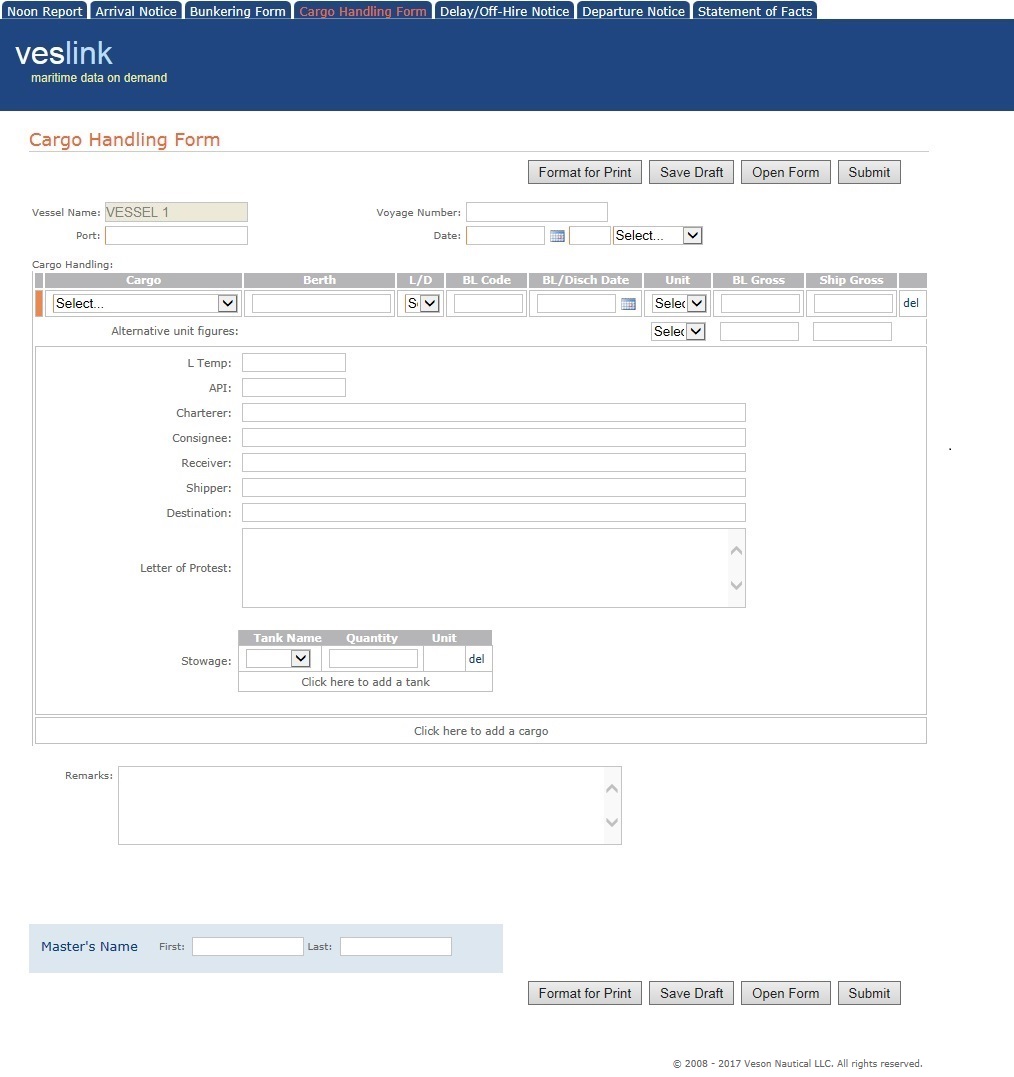The height and width of the screenshot is (1077, 1014).
Task: Open the Departure Notice tab
Action: [633, 10]
